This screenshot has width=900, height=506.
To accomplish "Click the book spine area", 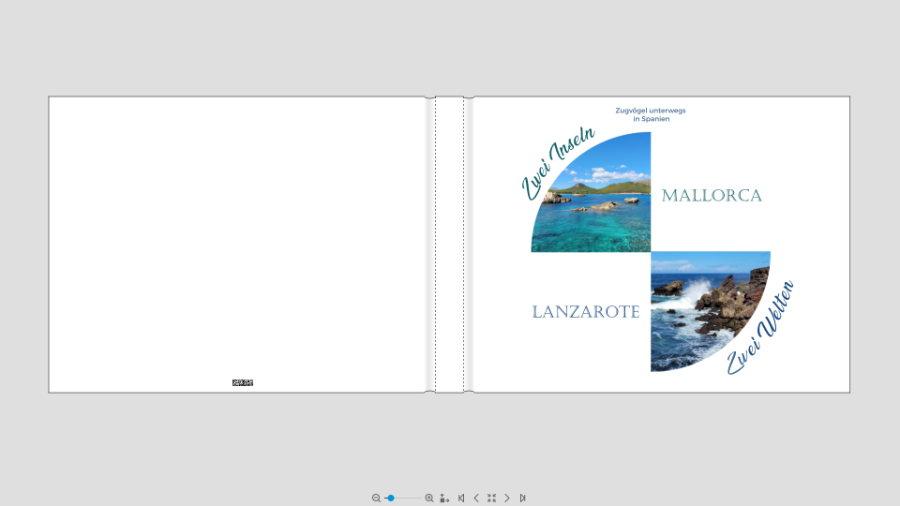I will click(x=449, y=244).
